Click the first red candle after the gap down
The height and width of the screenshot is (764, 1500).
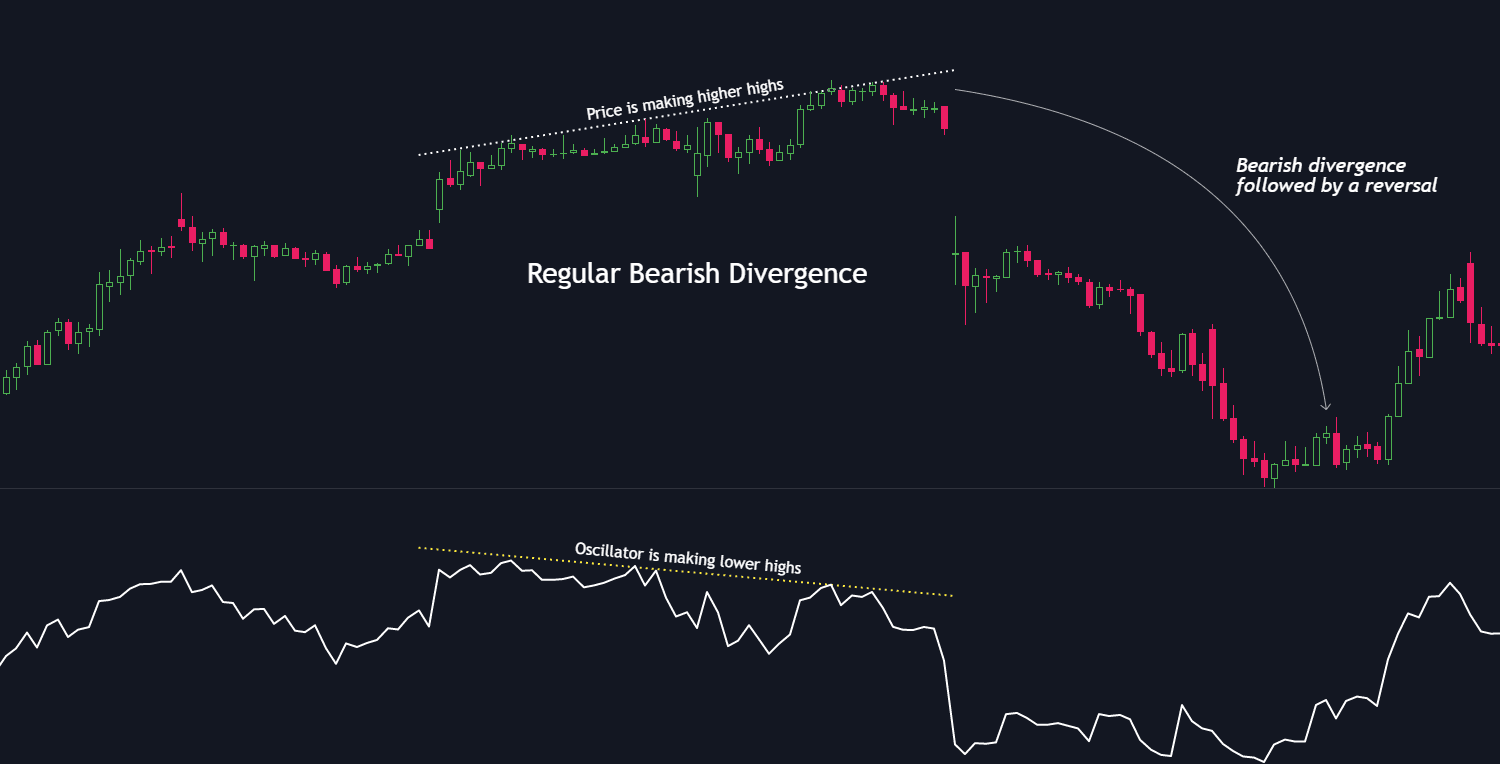pyautogui.click(x=965, y=269)
